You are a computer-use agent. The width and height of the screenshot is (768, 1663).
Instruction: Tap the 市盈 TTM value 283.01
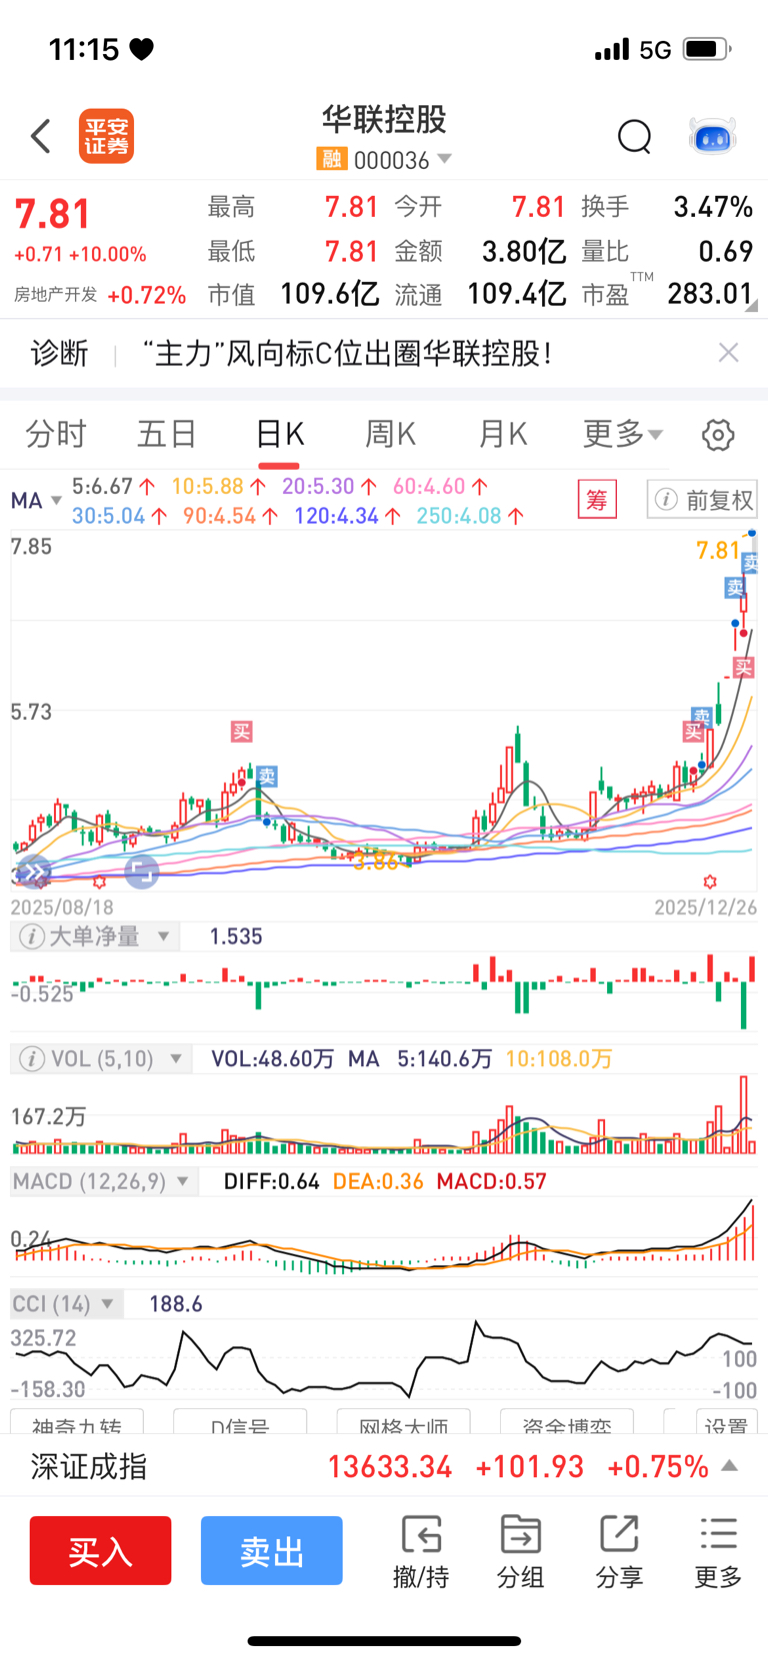710,294
